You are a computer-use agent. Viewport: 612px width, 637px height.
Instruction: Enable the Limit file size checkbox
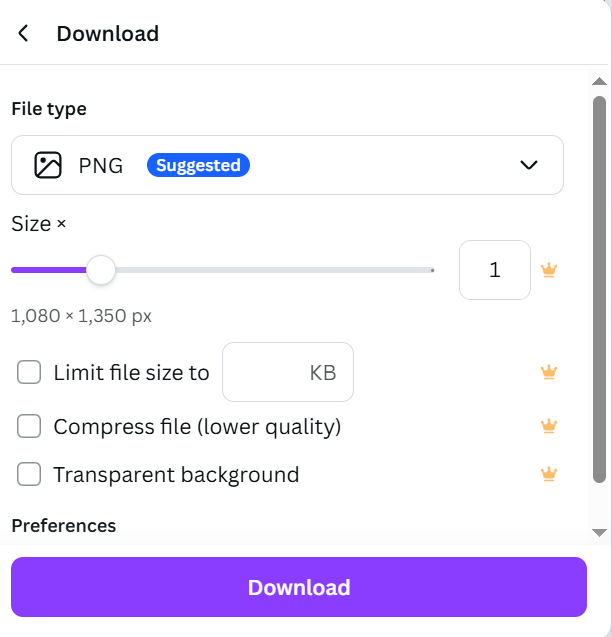coord(30,373)
